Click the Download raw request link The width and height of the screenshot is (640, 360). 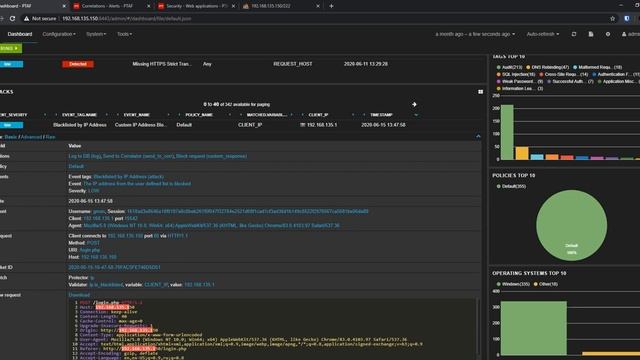click(x=79, y=295)
